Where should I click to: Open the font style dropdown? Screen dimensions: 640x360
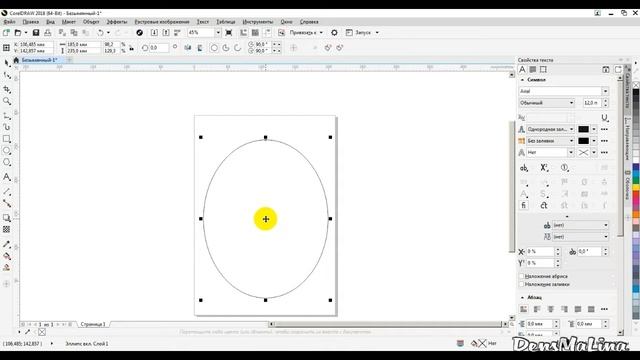[x=571, y=103]
